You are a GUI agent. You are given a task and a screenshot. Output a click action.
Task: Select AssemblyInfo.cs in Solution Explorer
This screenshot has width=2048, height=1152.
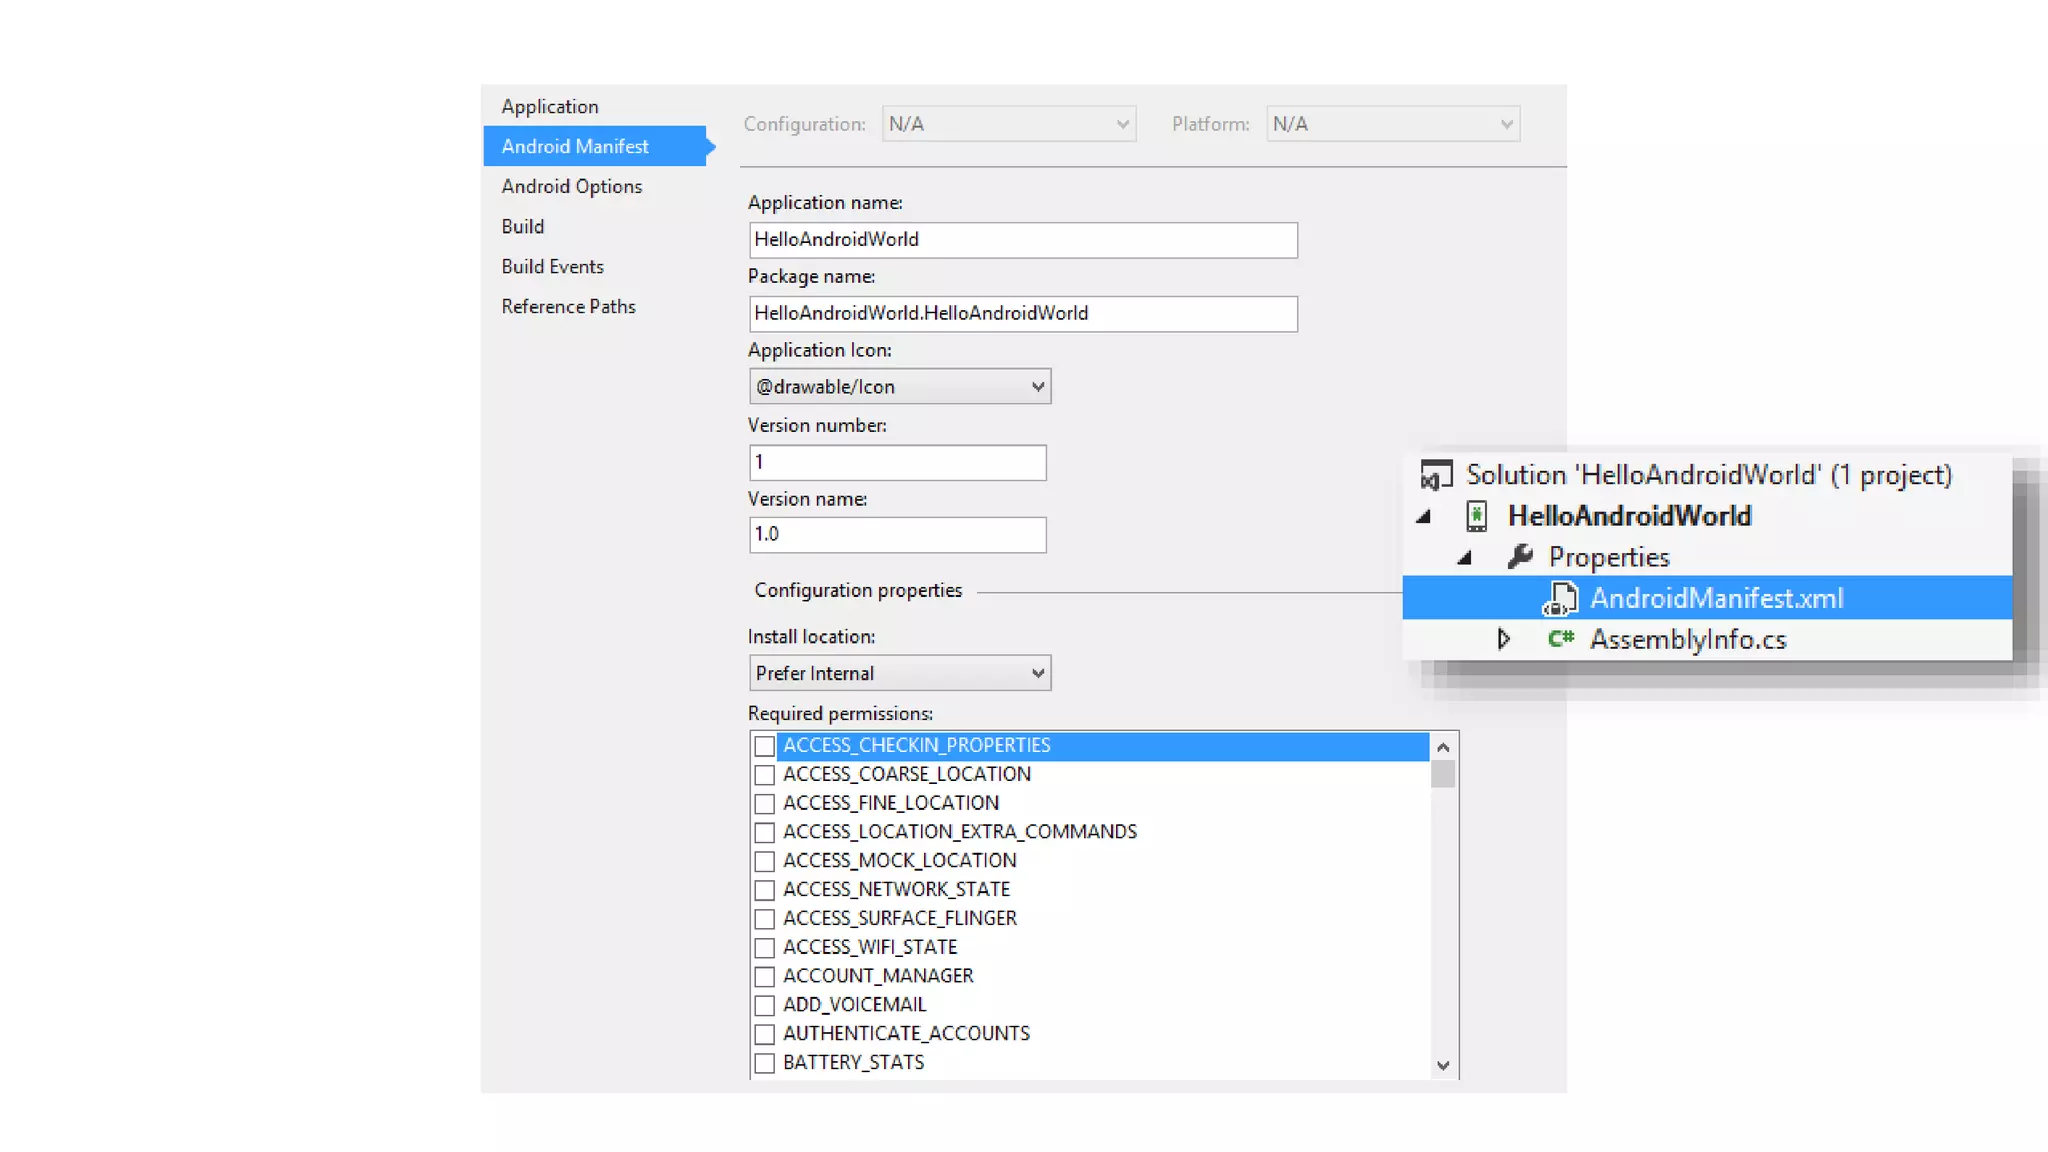[1688, 639]
